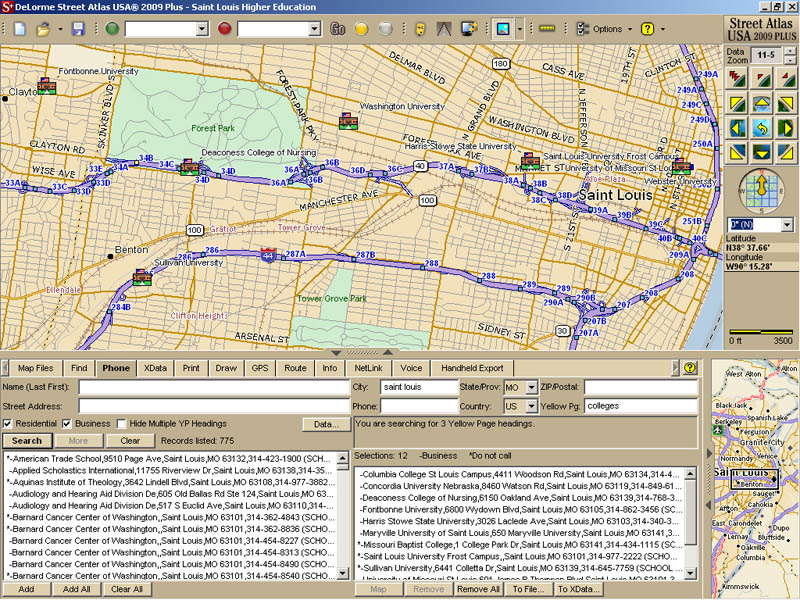Image resolution: width=800 pixels, height=600 pixels.
Task: Uncheck the Residential checkbox
Action: click(x=8, y=424)
